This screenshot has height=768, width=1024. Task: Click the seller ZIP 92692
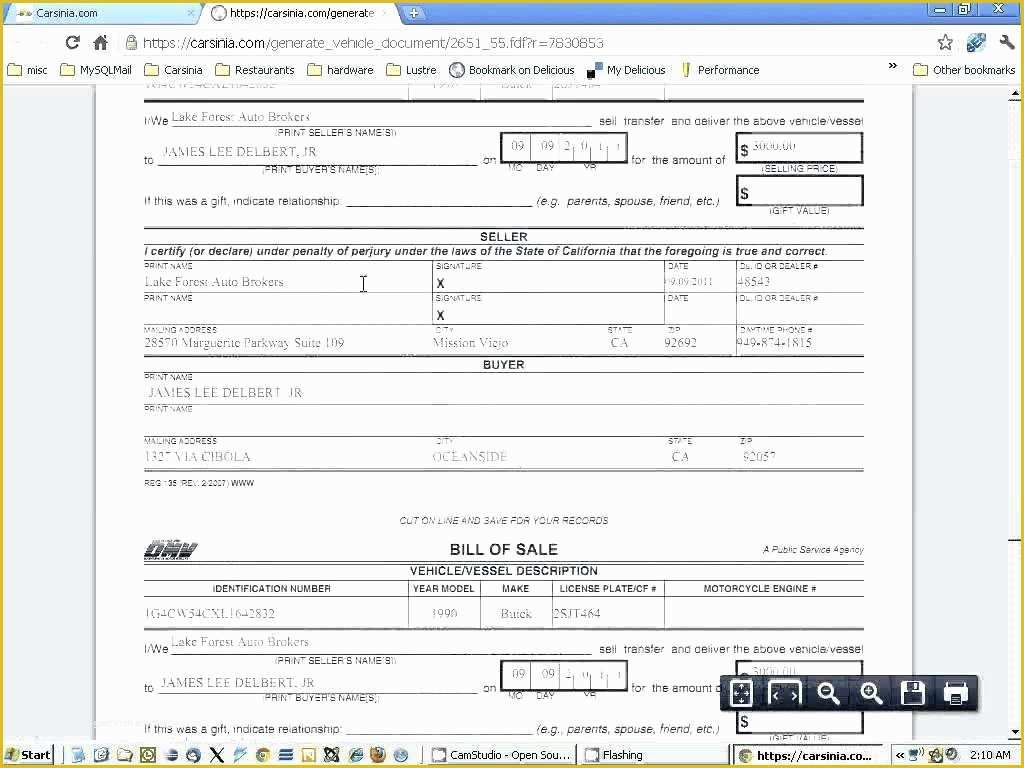pyautogui.click(x=680, y=342)
